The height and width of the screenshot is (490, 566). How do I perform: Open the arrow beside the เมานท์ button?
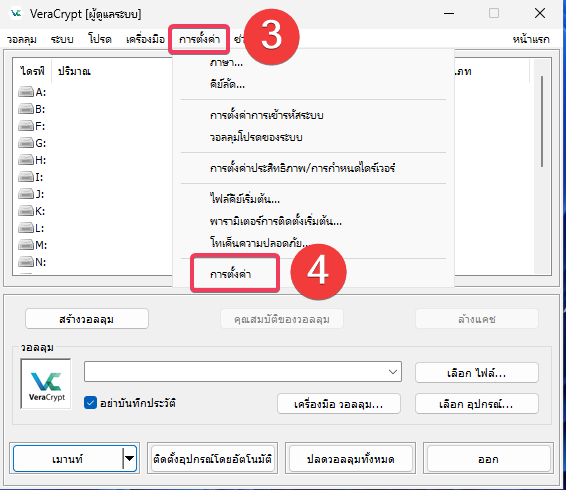click(x=129, y=459)
